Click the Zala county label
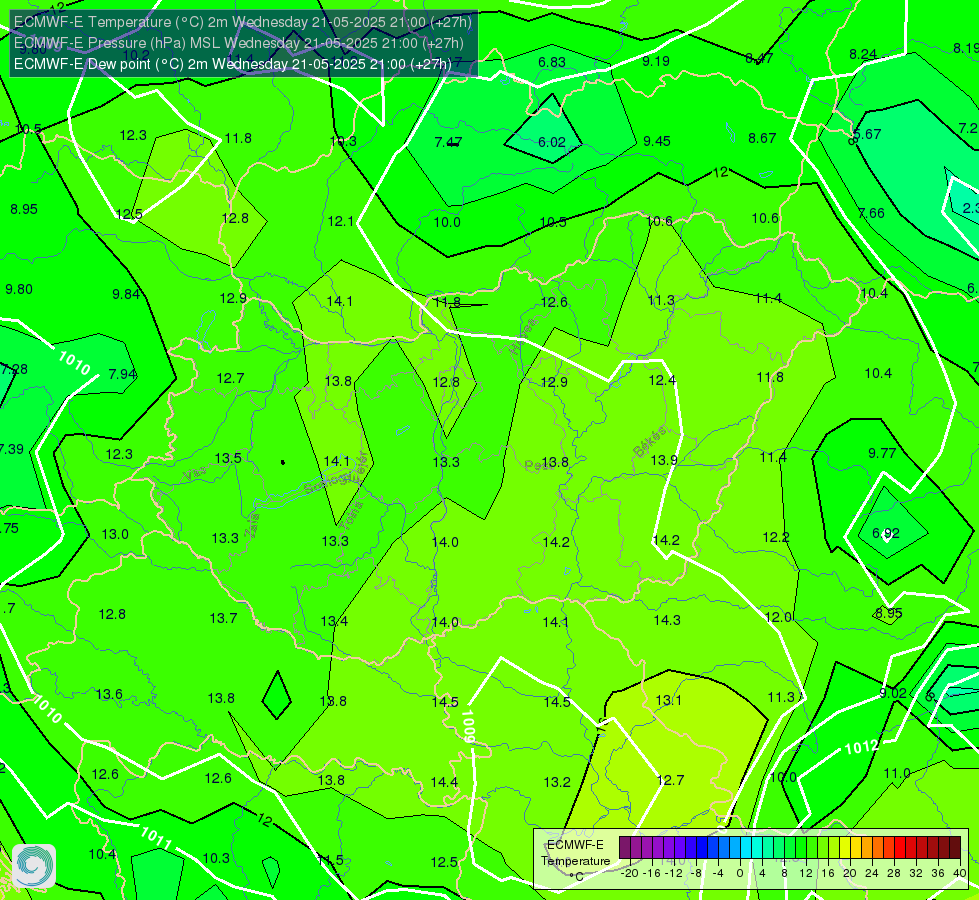 pos(252,526)
